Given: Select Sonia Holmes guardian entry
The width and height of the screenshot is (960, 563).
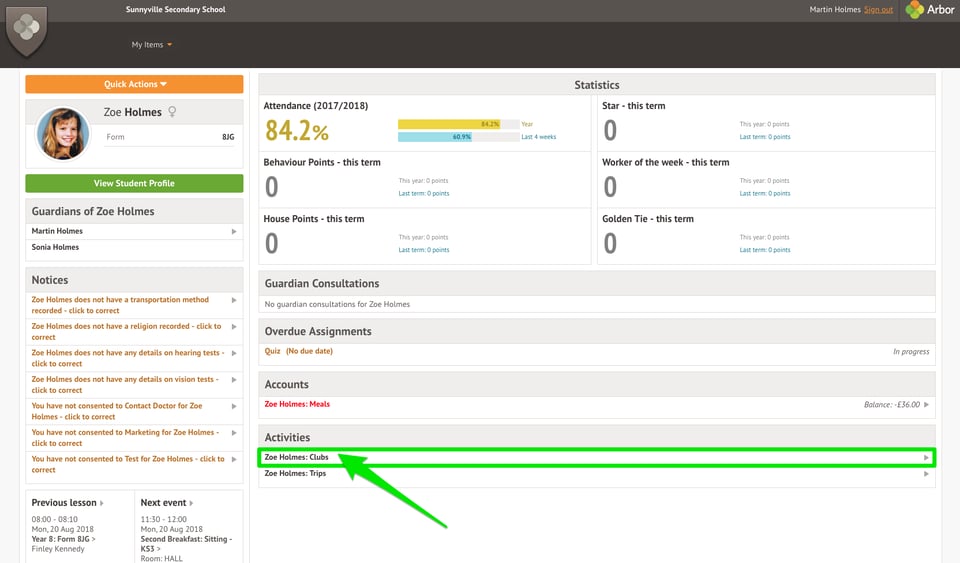Looking at the screenshot, I should [56, 247].
